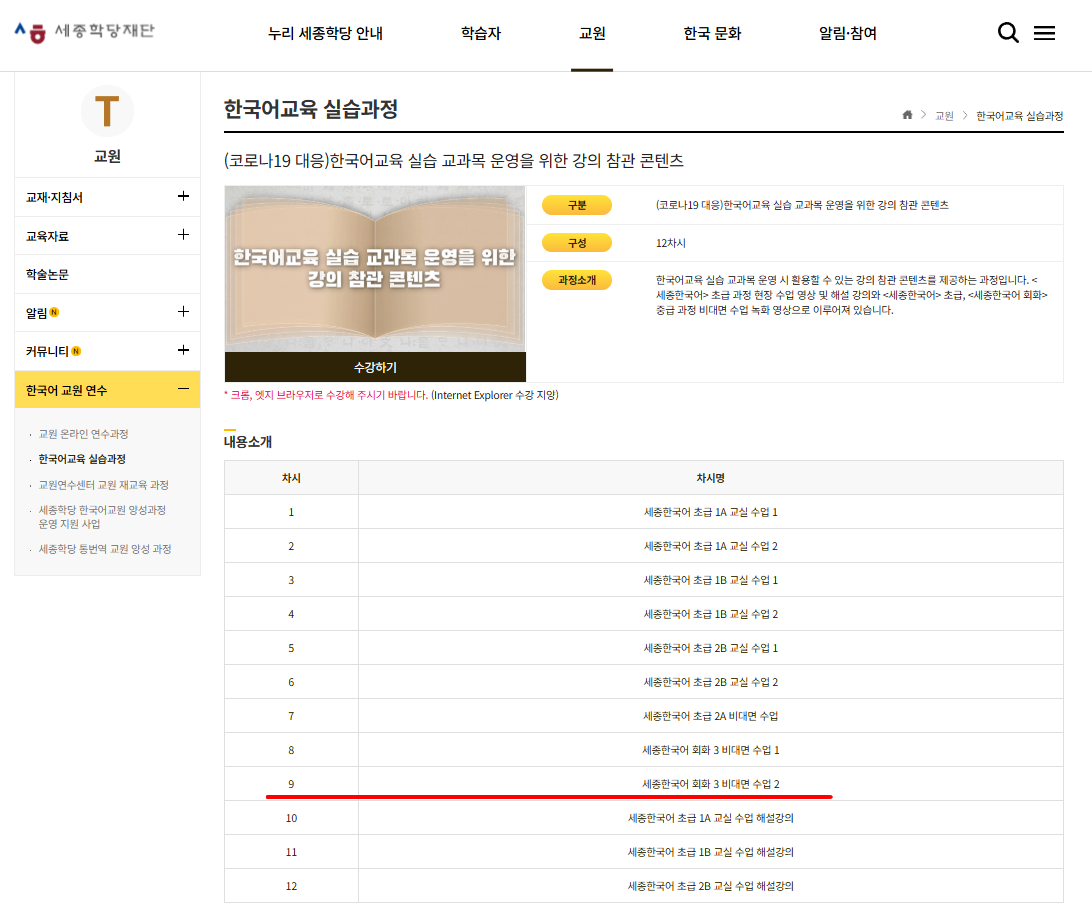Click the 구분 yellow label
The width and height of the screenshot is (1092, 924).
coord(577,205)
